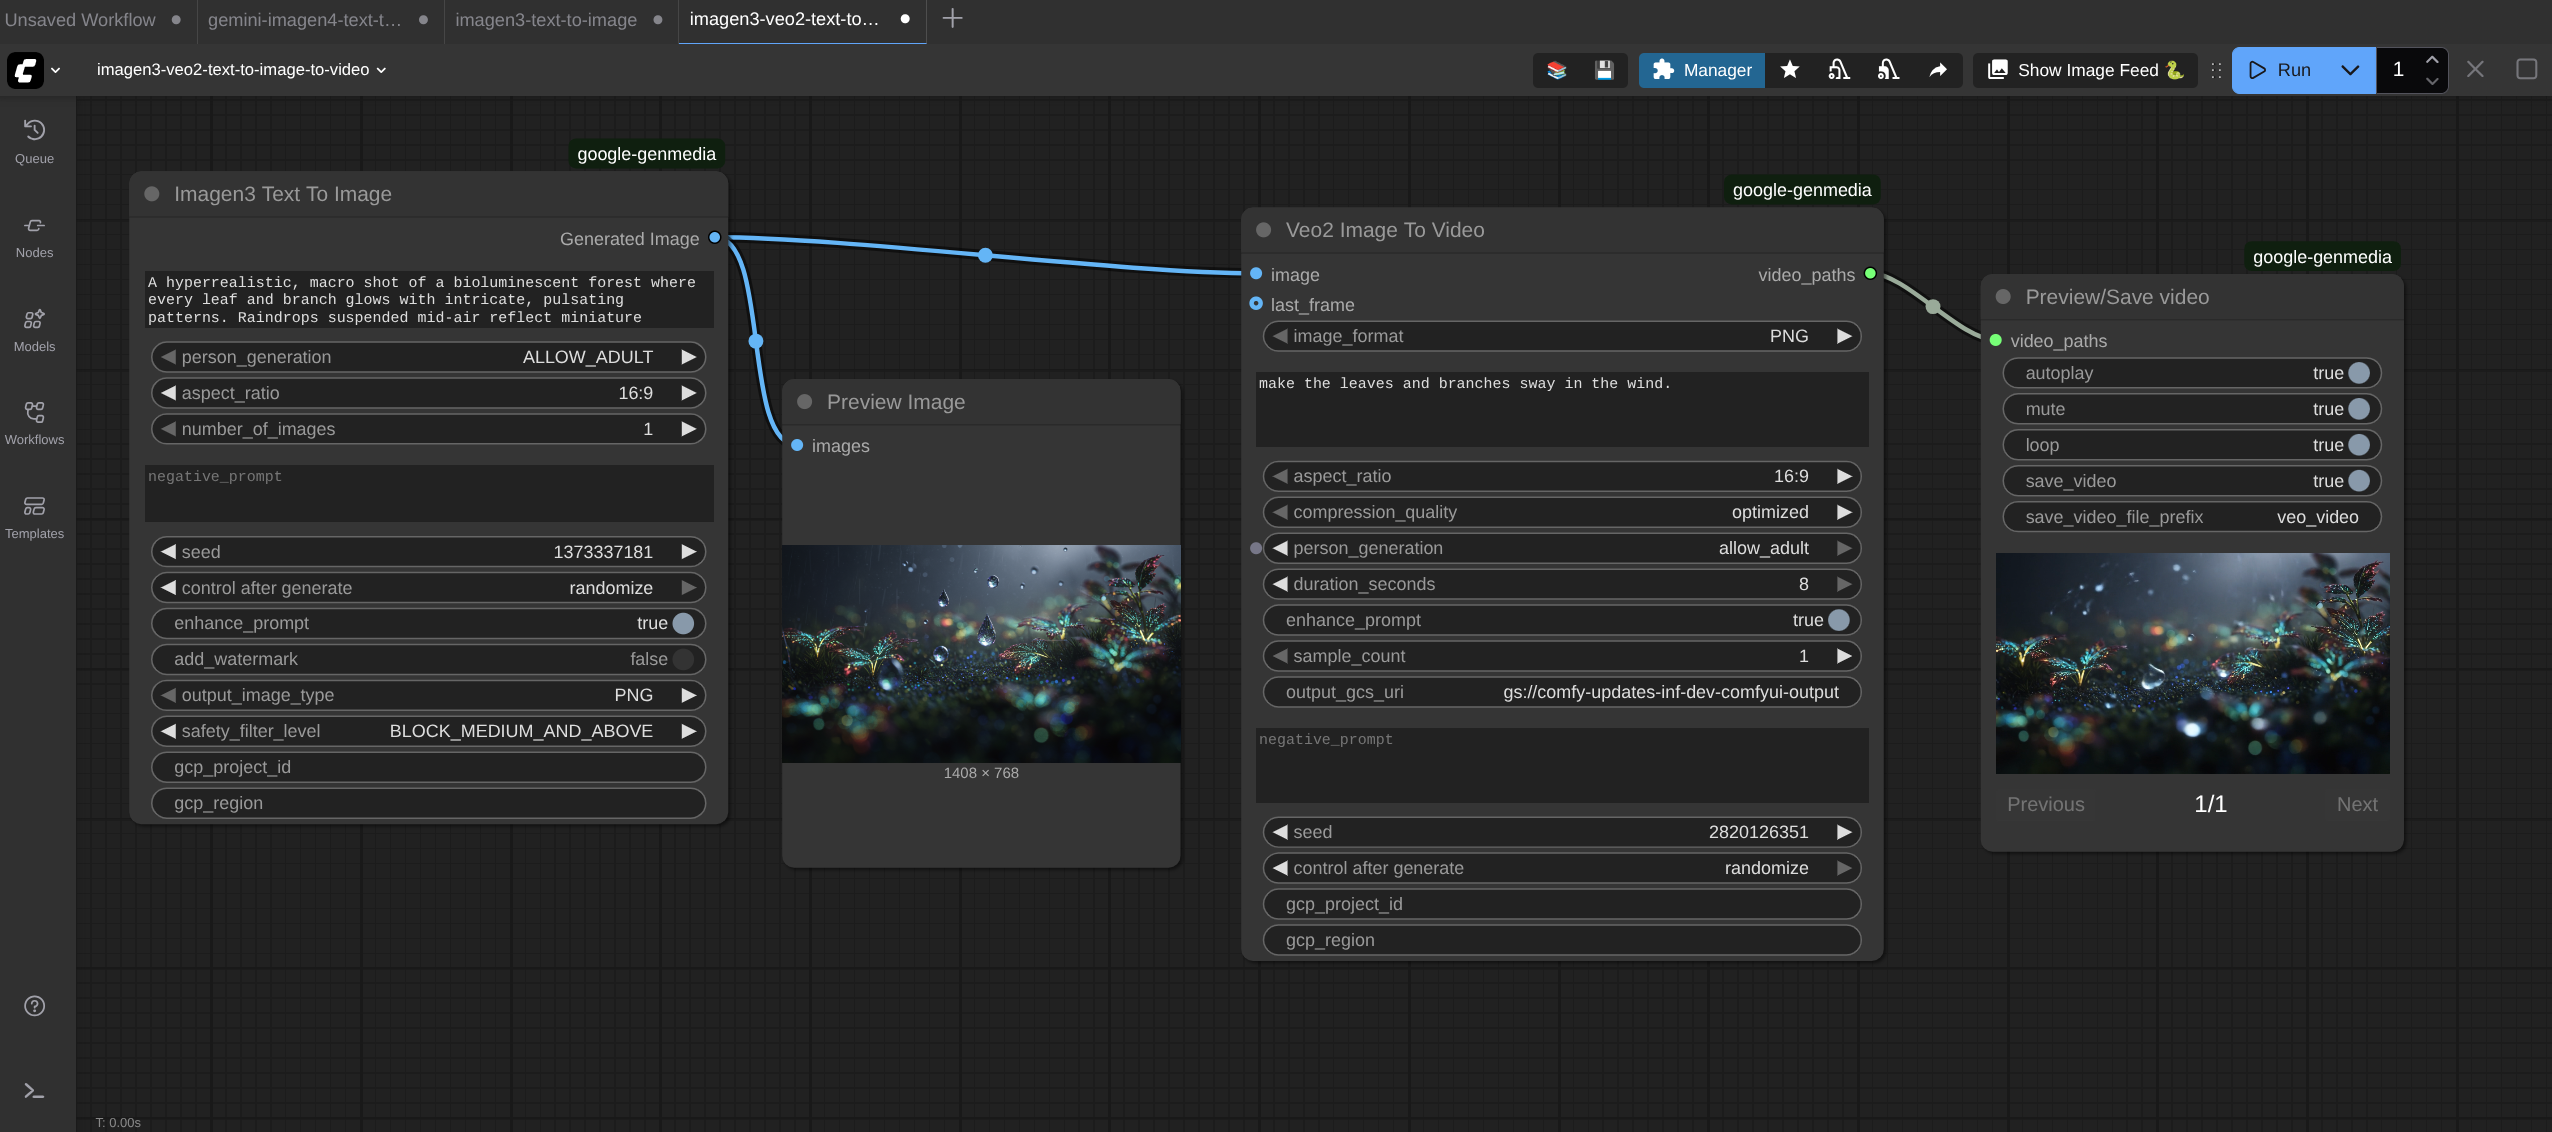Click the star favorites icon
The width and height of the screenshot is (2552, 1132).
point(1790,70)
